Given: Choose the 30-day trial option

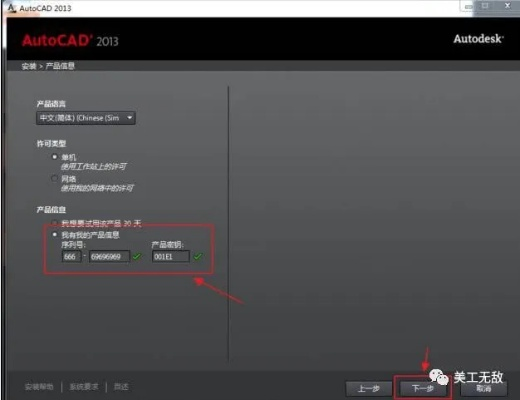Looking at the screenshot, I should tap(54, 223).
